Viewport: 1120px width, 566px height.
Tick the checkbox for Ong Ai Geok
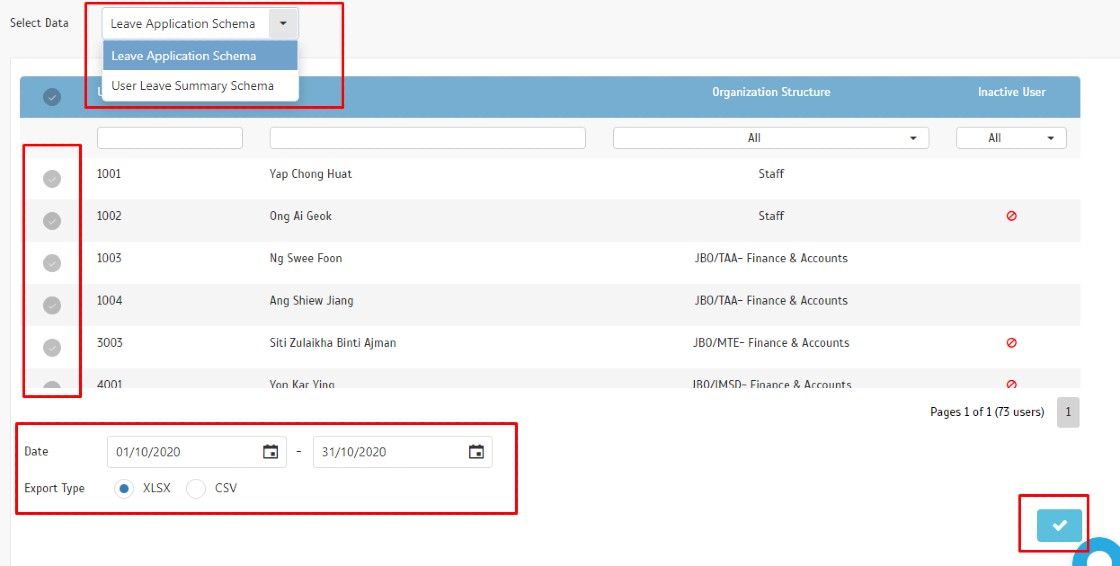click(51, 221)
